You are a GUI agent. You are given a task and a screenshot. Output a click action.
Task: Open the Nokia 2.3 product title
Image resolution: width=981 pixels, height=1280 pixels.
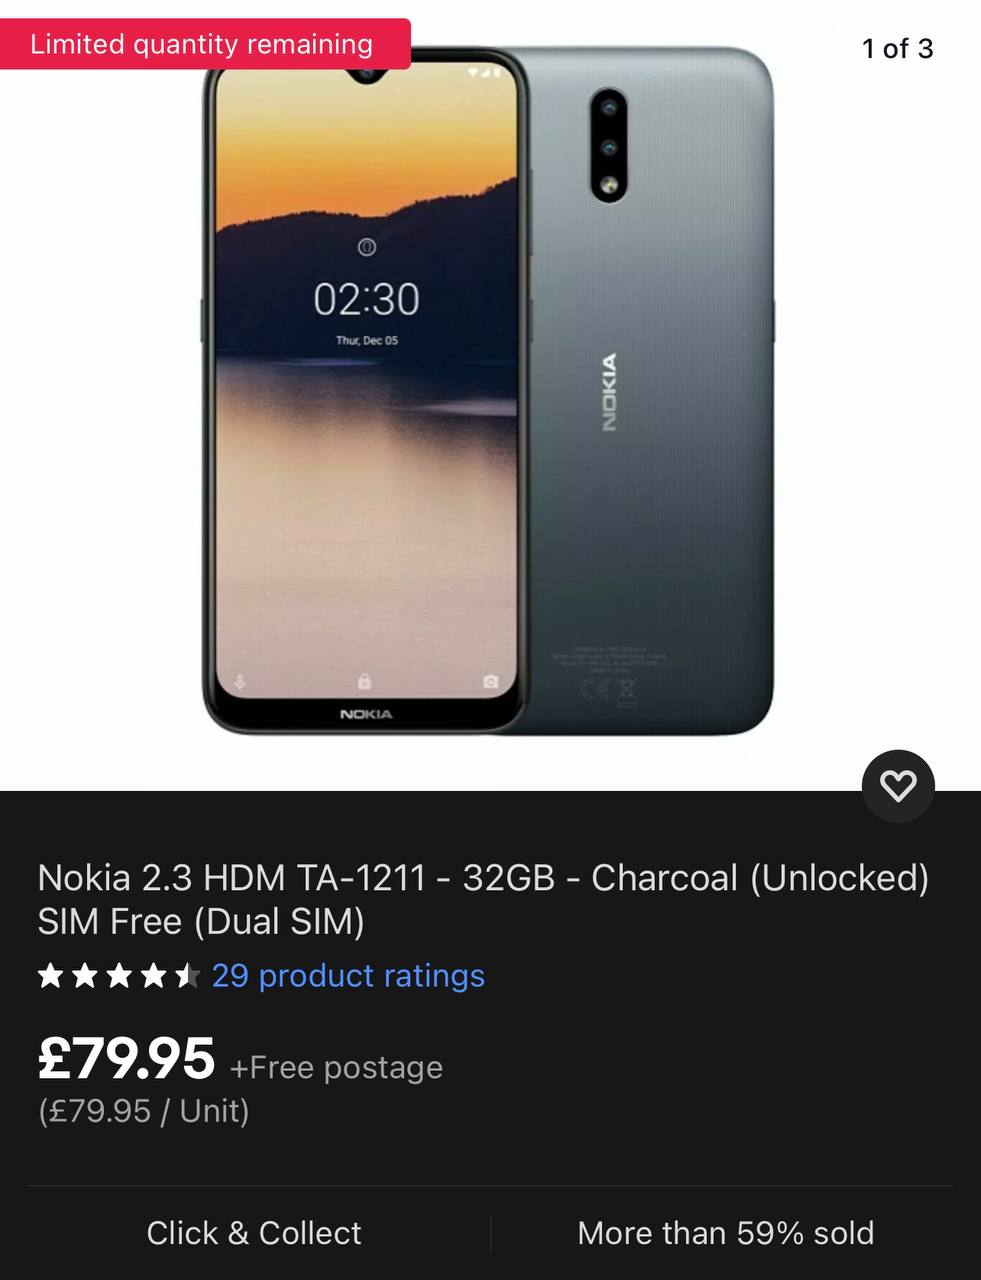pyautogui.click(x=483, y=899)
